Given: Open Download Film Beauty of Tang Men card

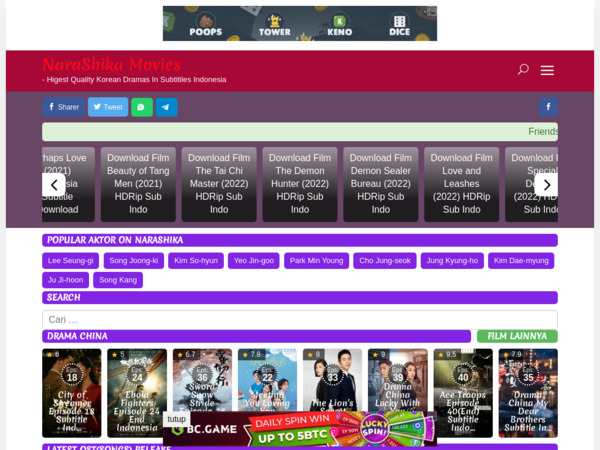Looking at the screenshot, I should click(x=138, y=184).
